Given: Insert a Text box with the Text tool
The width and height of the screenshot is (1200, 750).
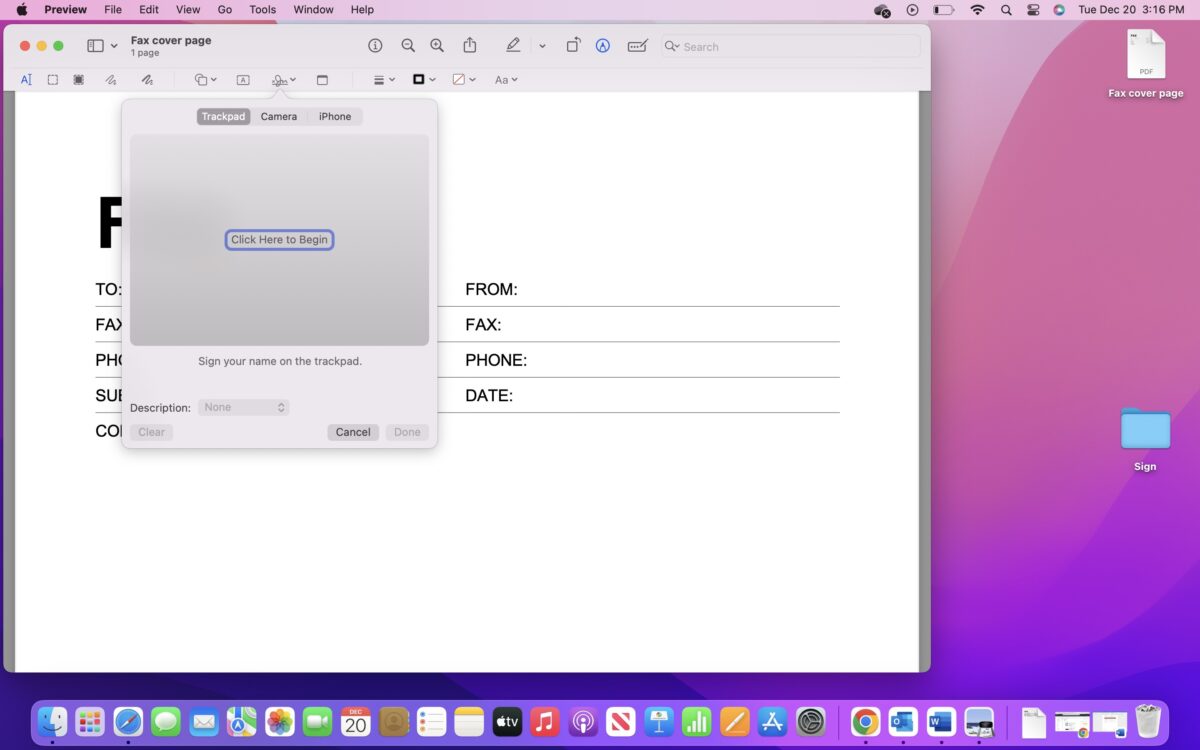Looking at the screenshot, I should click(x=243, y=80).
